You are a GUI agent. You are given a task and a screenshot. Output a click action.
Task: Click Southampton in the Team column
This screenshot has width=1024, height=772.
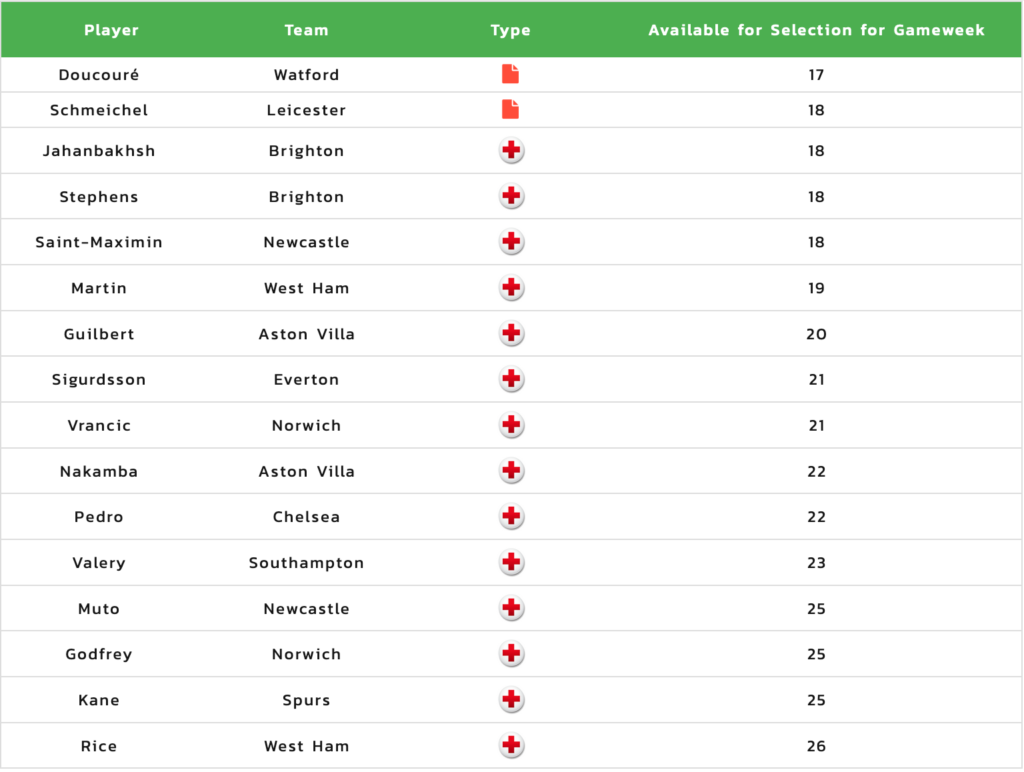306,563
